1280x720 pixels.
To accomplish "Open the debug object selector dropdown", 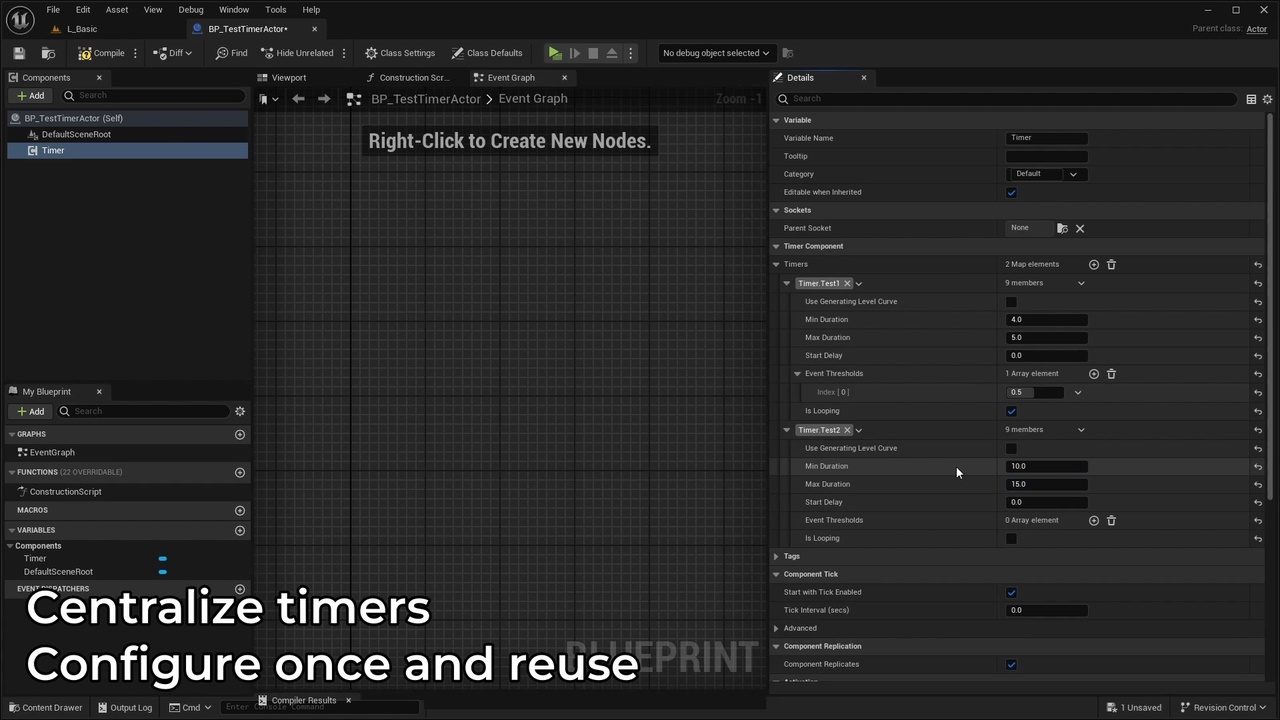I will point(716,53).
